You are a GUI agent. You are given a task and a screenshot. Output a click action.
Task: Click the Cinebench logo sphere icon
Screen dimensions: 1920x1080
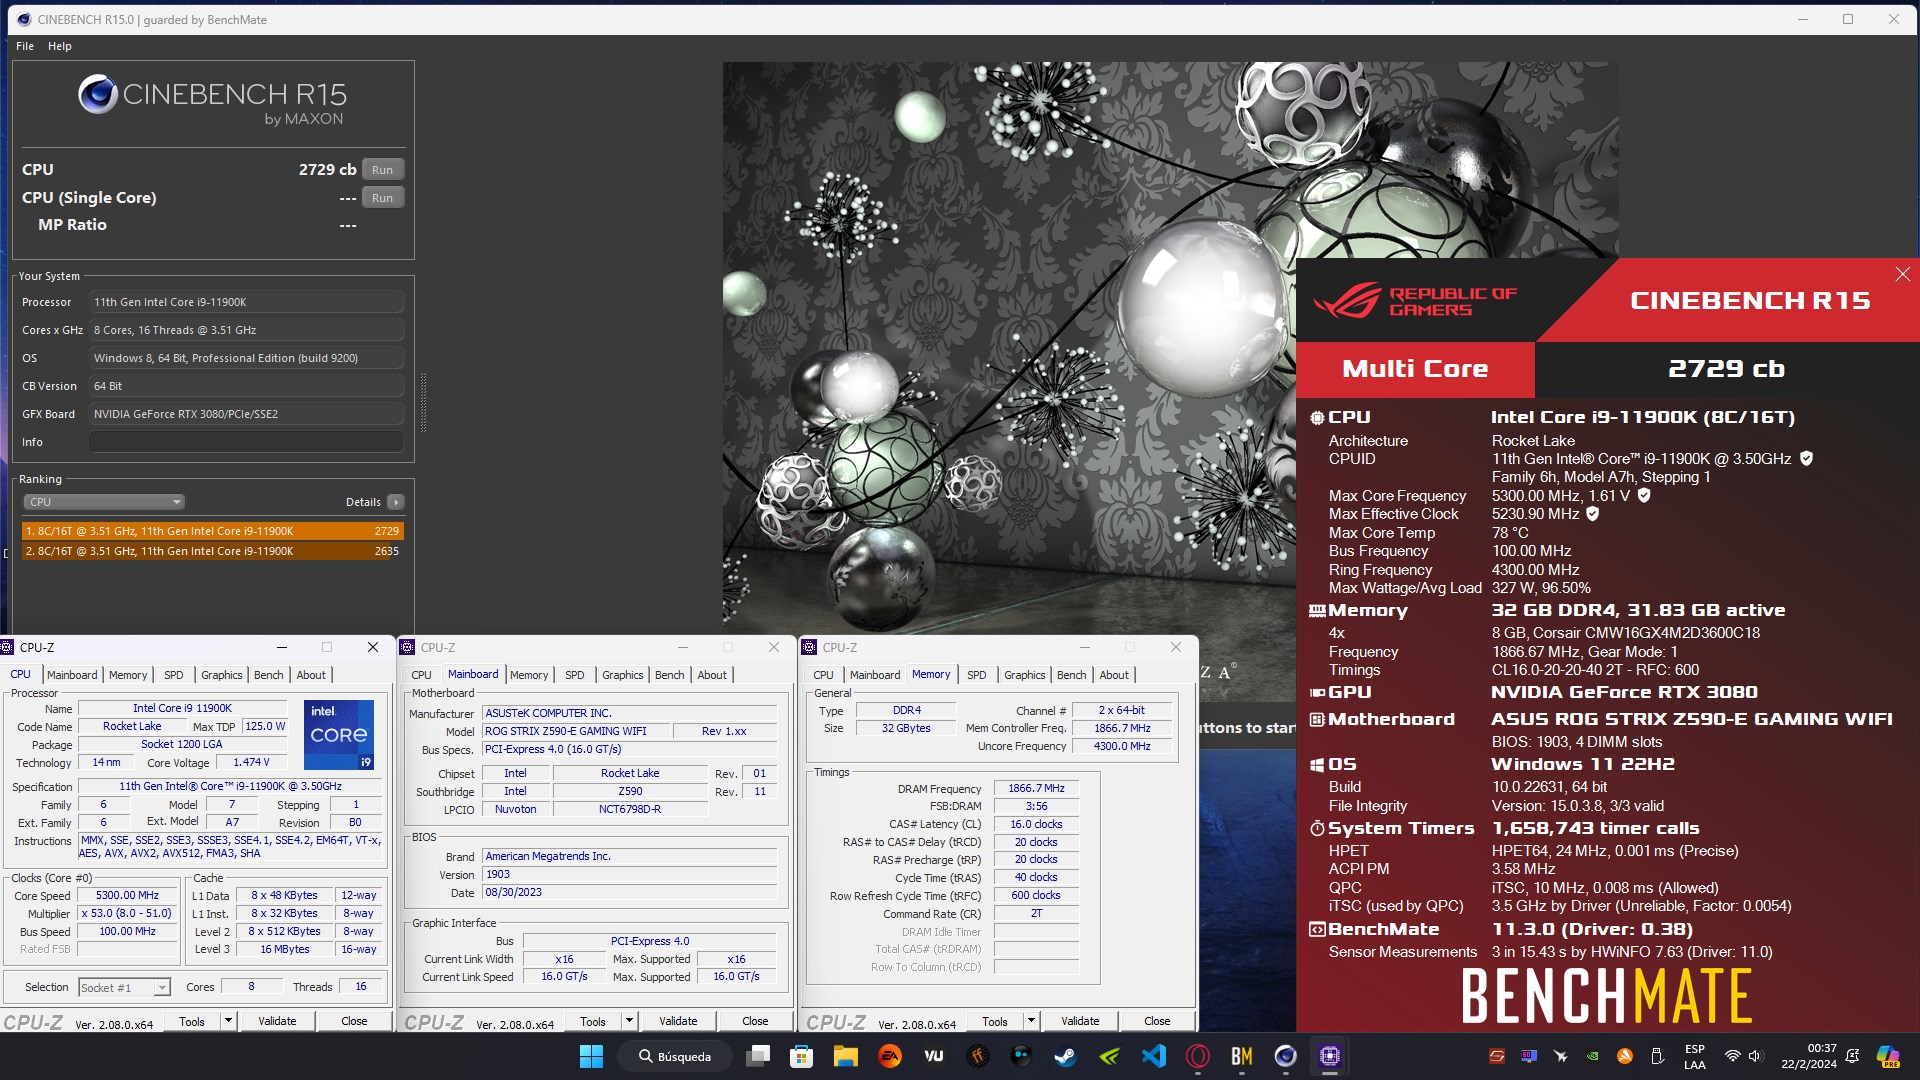click(x=97, y=94)
